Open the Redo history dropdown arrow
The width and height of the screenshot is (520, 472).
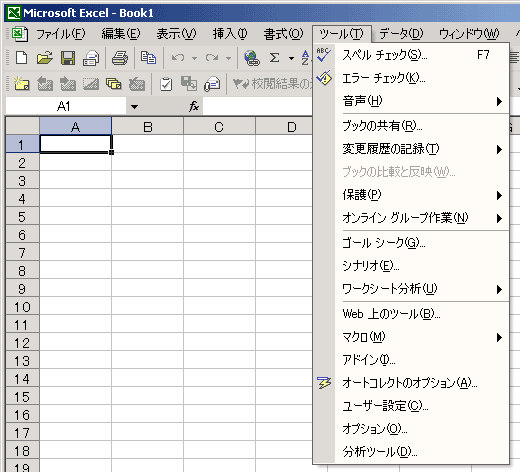(x=228, y=58)
